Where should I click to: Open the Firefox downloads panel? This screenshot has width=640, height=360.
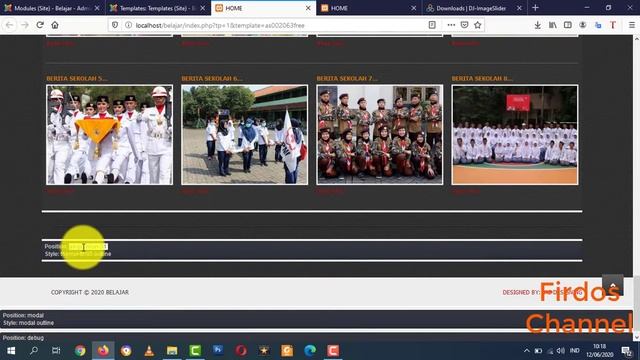click(538, 25)
